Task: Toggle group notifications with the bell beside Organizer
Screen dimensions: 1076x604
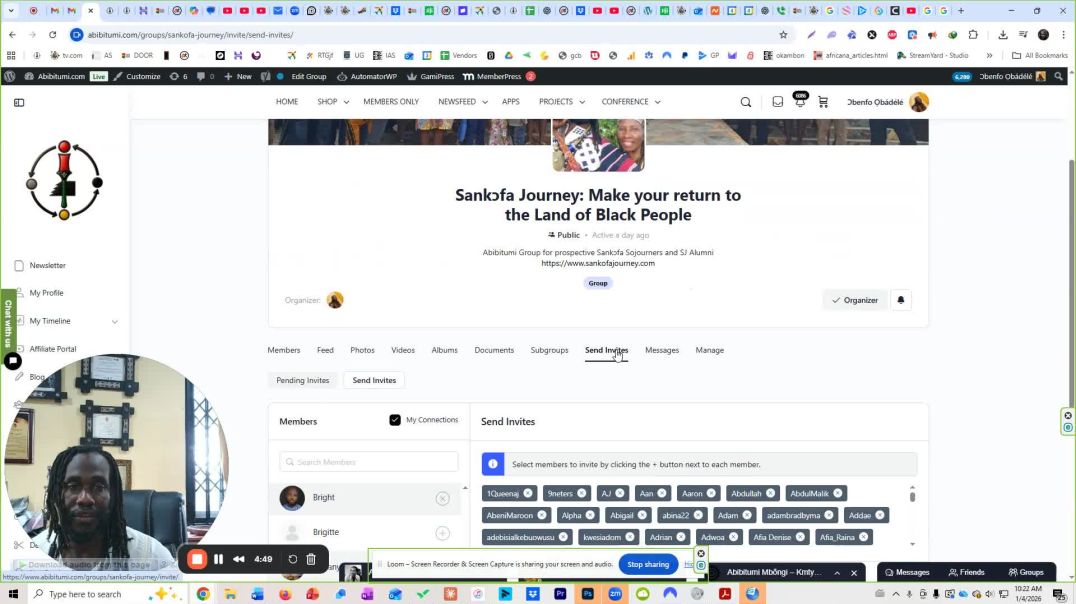Action: point(900,300)
